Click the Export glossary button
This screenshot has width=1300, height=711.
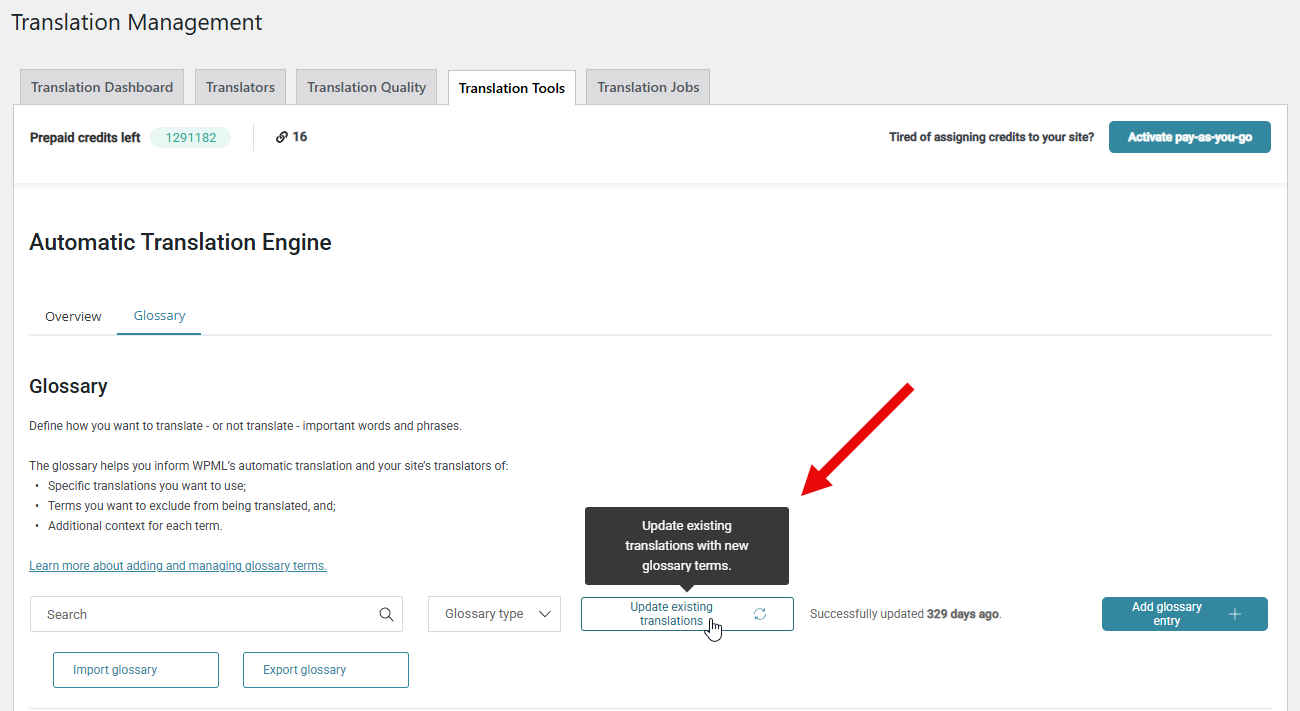coord(326,670)
